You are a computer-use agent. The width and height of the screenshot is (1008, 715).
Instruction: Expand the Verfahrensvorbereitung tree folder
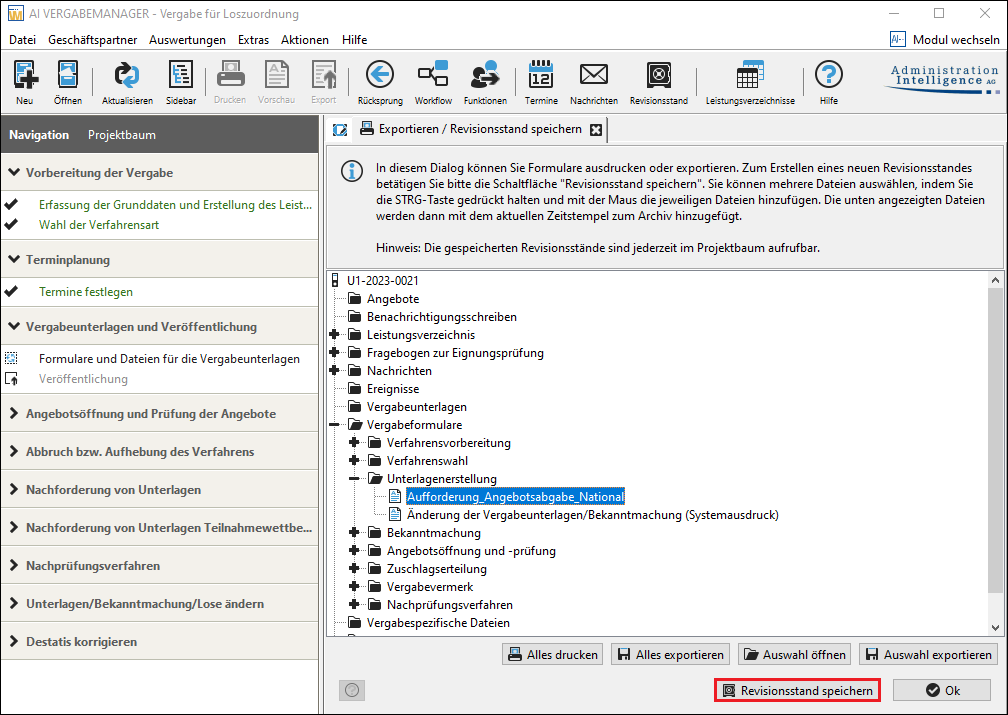(354, 442)
